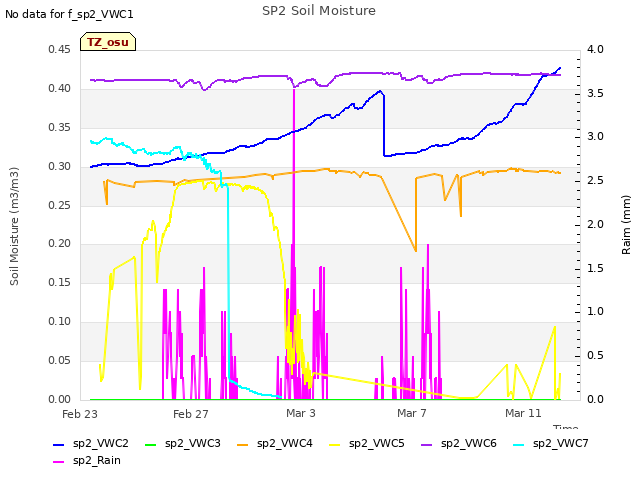Click the 2.5 right axis value
The image size is (640, 480).
pos(595,180)
